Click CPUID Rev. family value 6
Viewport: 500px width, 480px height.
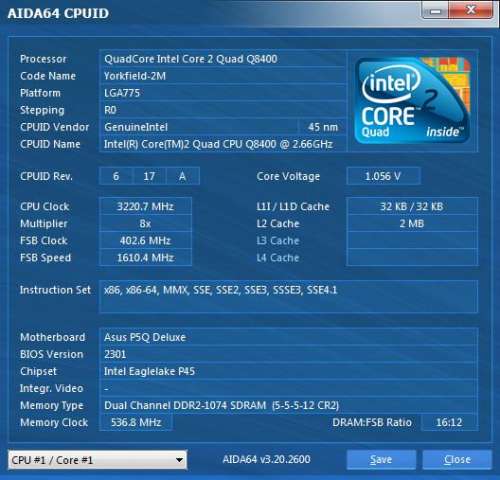(x=116, y=176)
